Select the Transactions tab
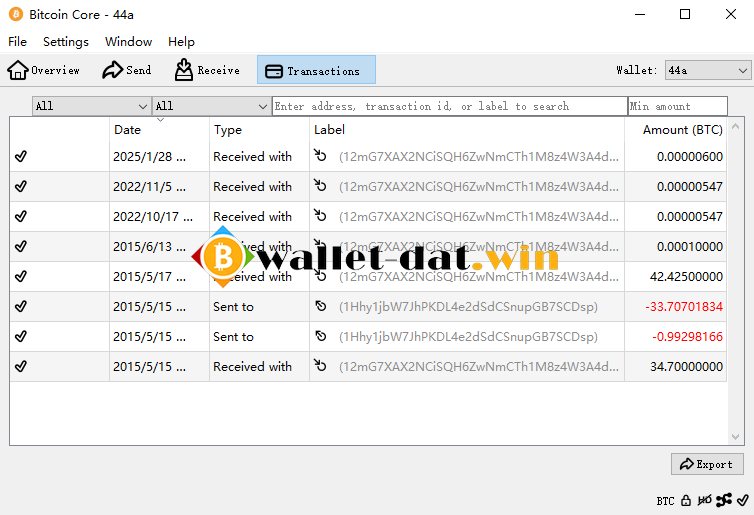 coord(316,70)
